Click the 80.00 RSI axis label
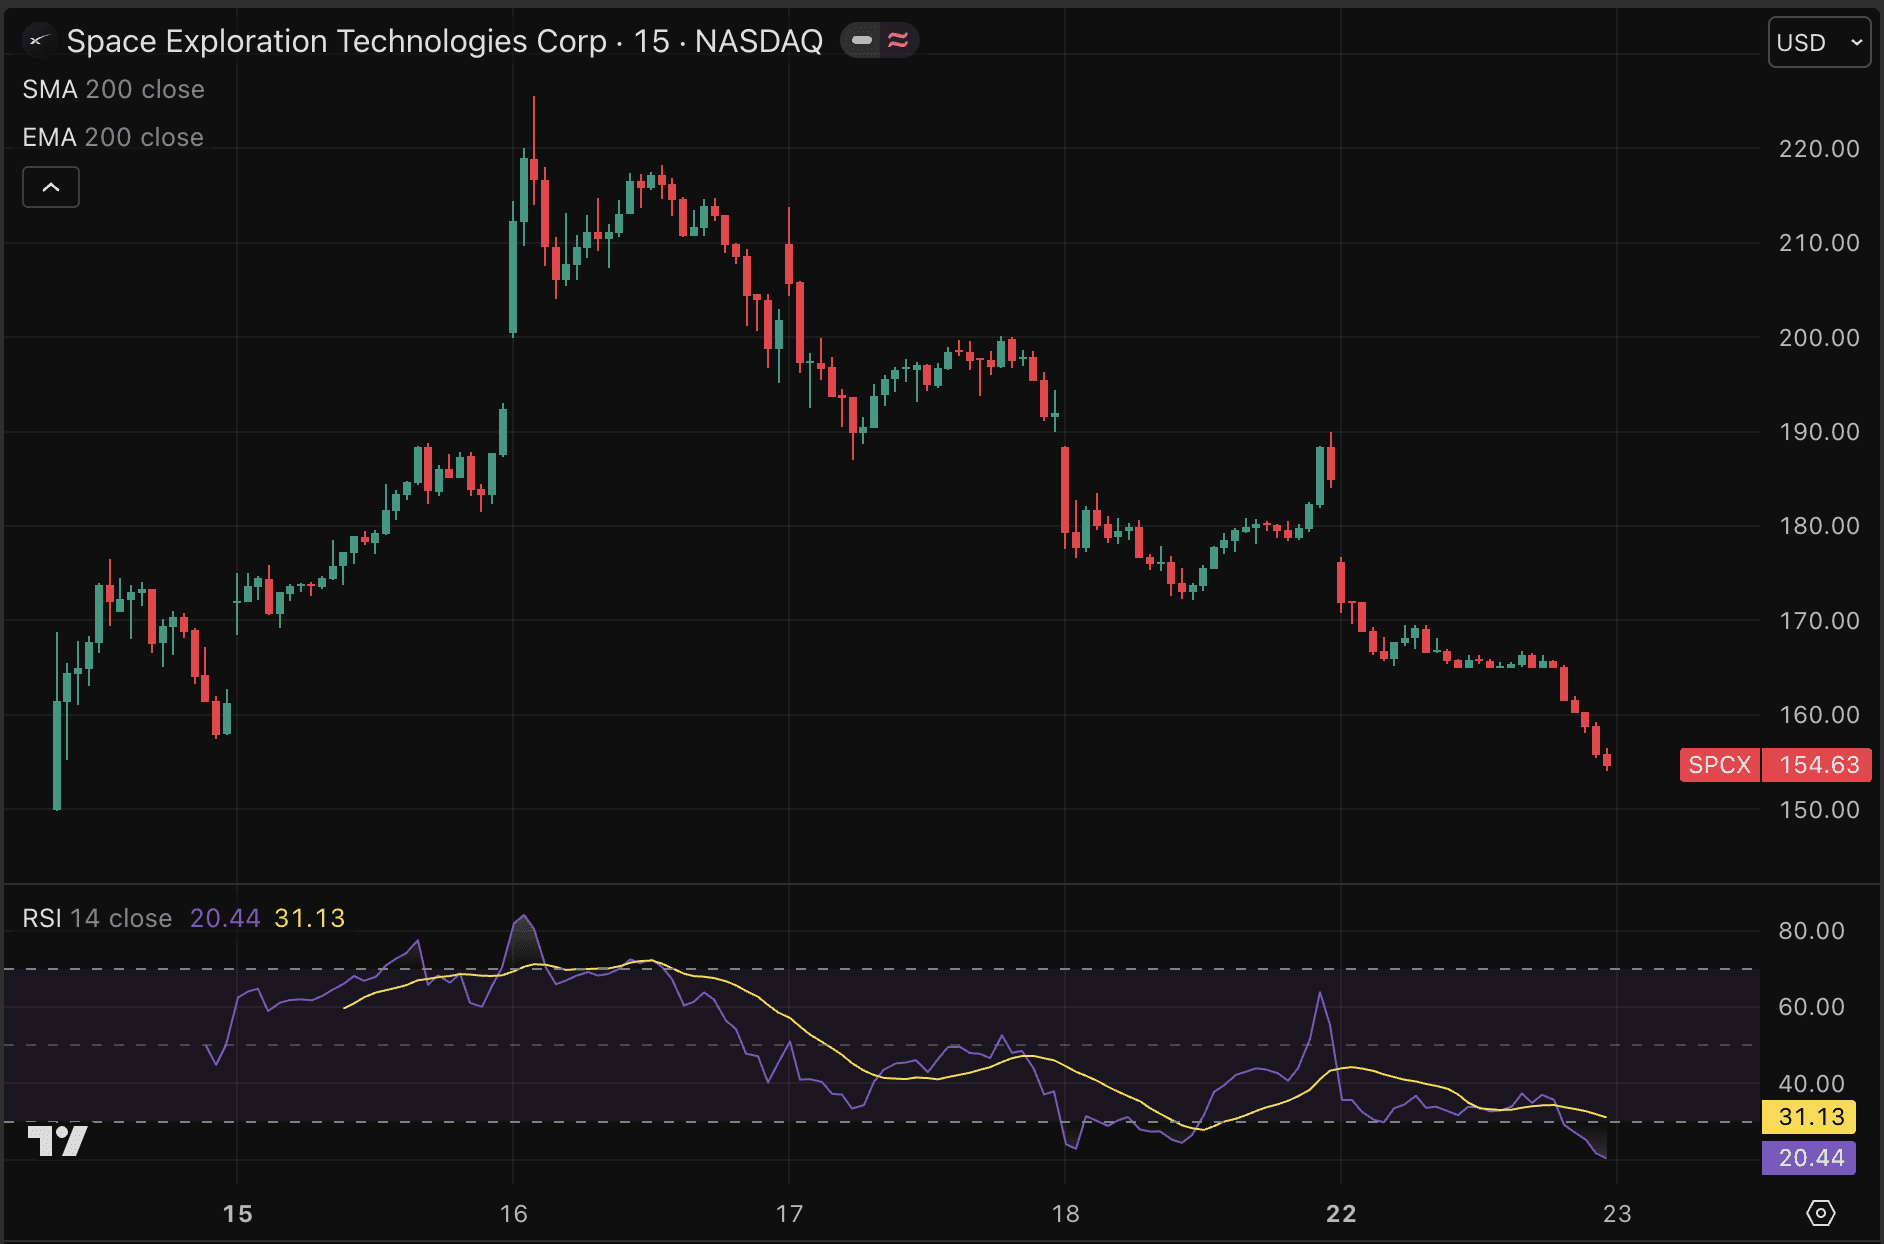Image resolution: width=1884 pixels, height=1244 pixels. coord(1811,931)
